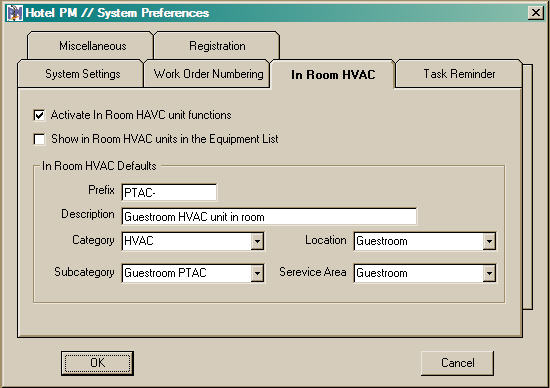Click the Hotel PM app icon in title bar
The image size is (550, 388).
click(x=15, y=13)
